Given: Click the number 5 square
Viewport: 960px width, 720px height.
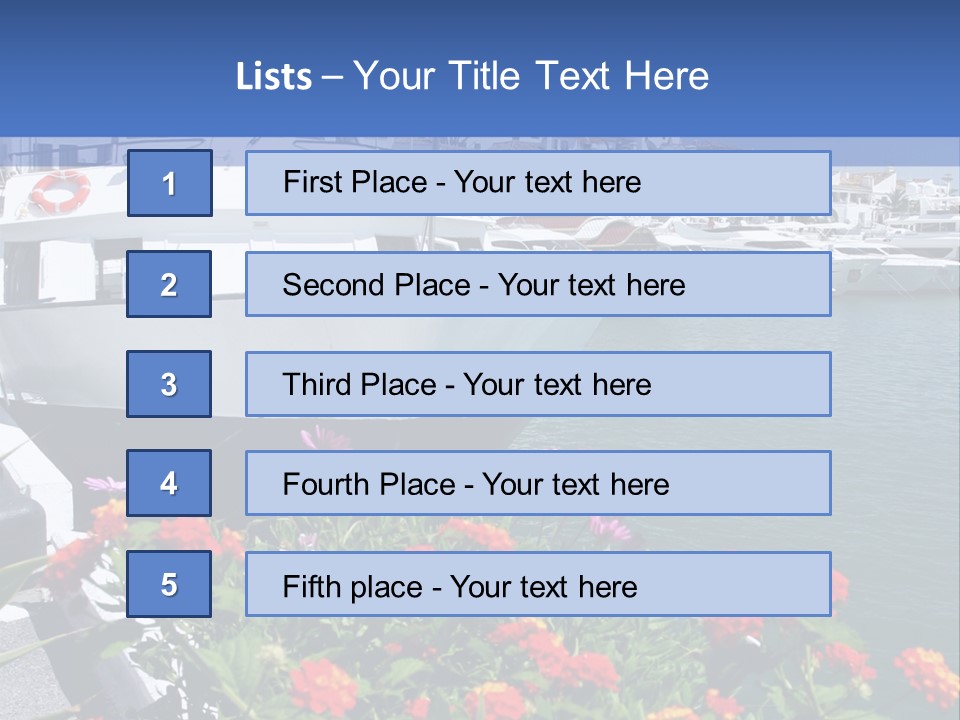Looking at the screenshot, I should pyautogui.click(x=169, y=584).
